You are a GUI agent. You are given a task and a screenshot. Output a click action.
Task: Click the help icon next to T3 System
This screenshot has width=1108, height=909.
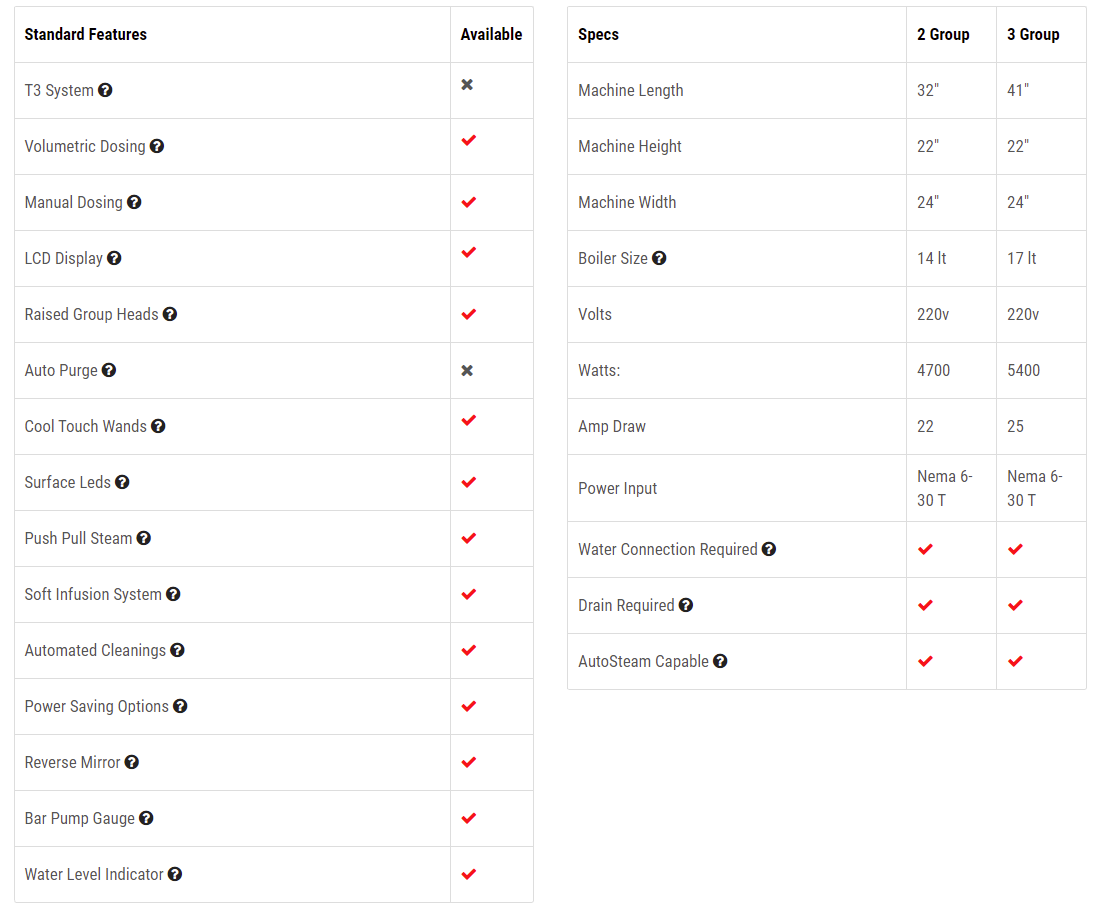tap(105, 90)
